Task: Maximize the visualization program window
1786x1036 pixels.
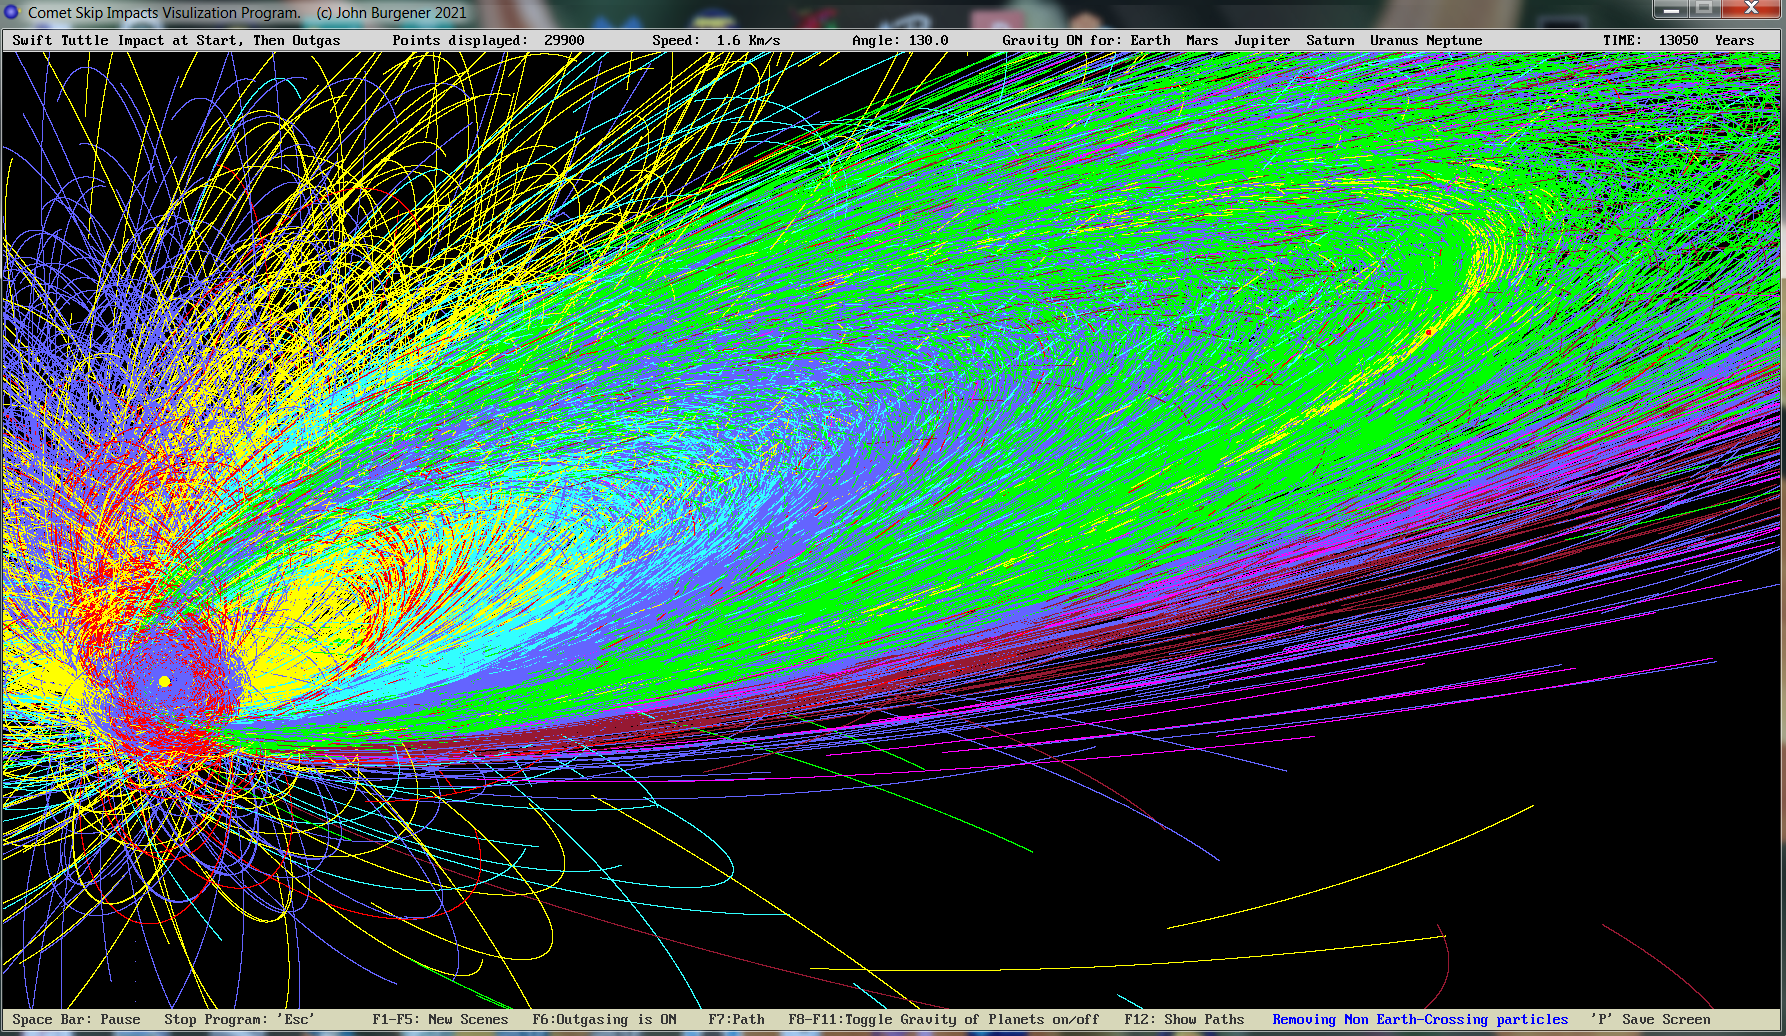Action: click(x=1704, y=9)
